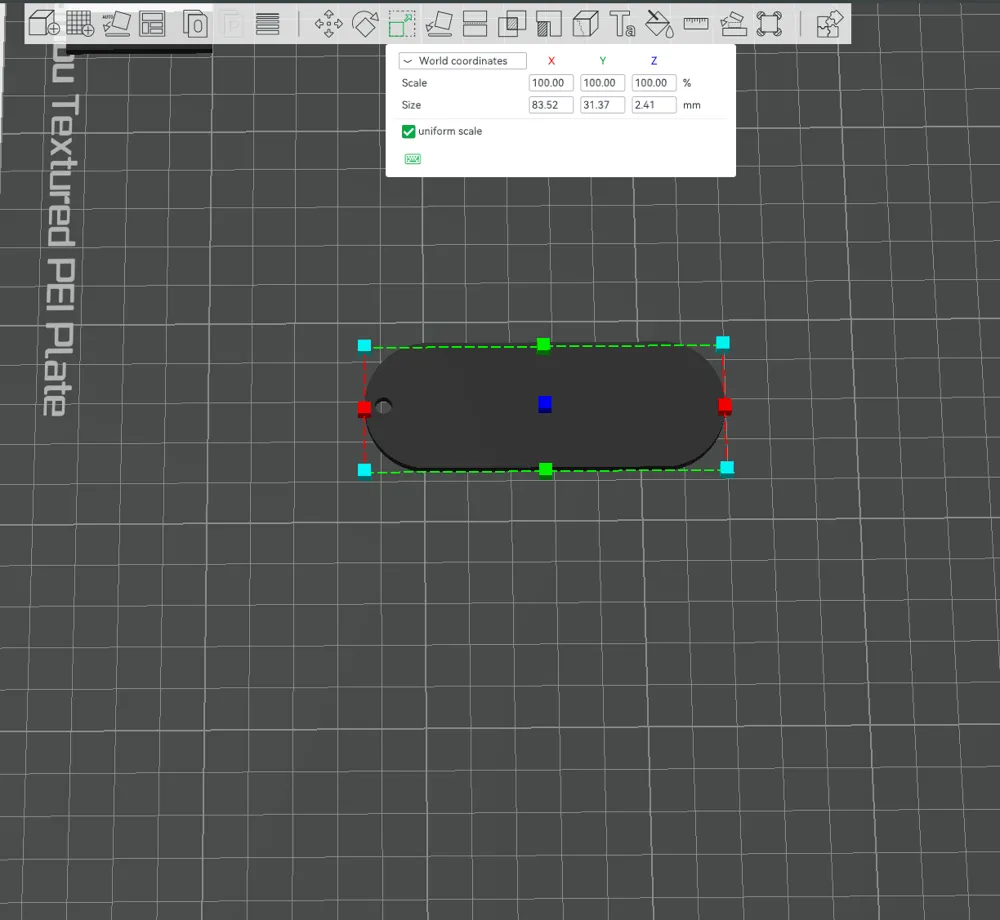Select the Move tool
The image size is (1000, 920).
tap(328, 24)
